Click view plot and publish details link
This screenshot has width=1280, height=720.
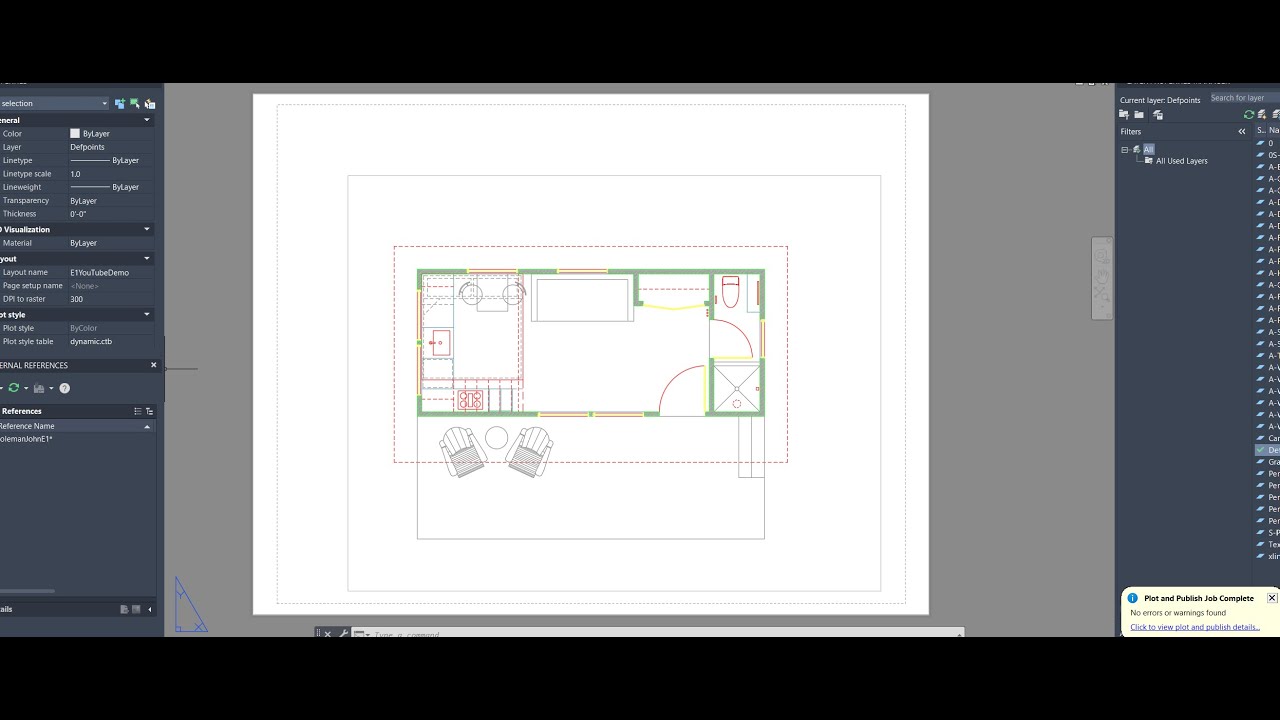1195,627
